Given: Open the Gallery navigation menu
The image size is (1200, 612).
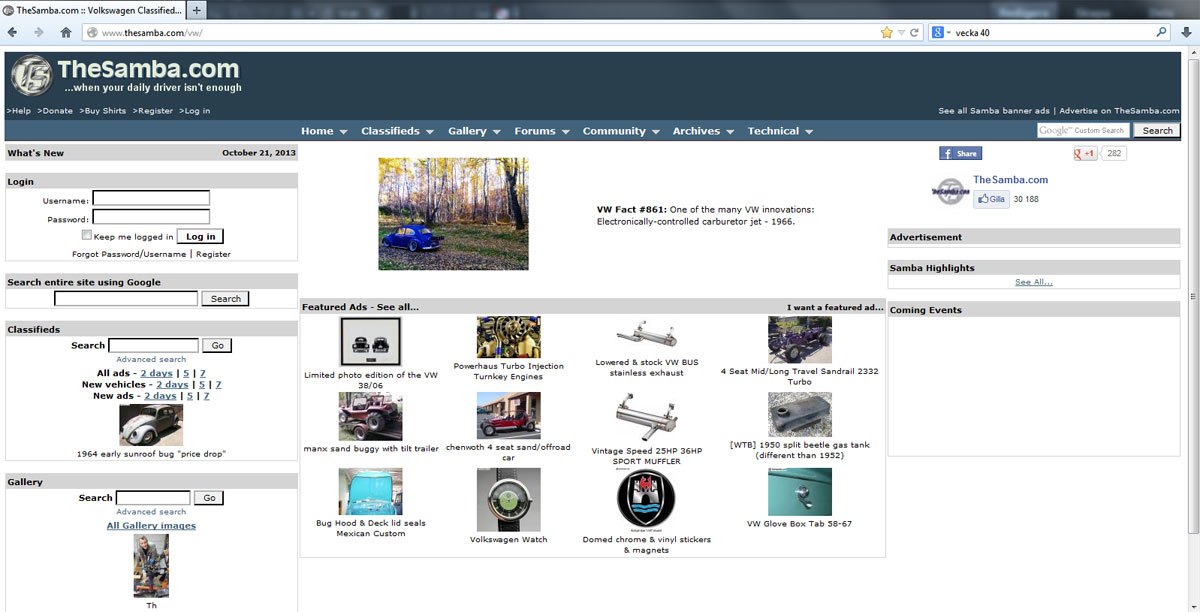Looking at the screenshot, I should [474, 131].
